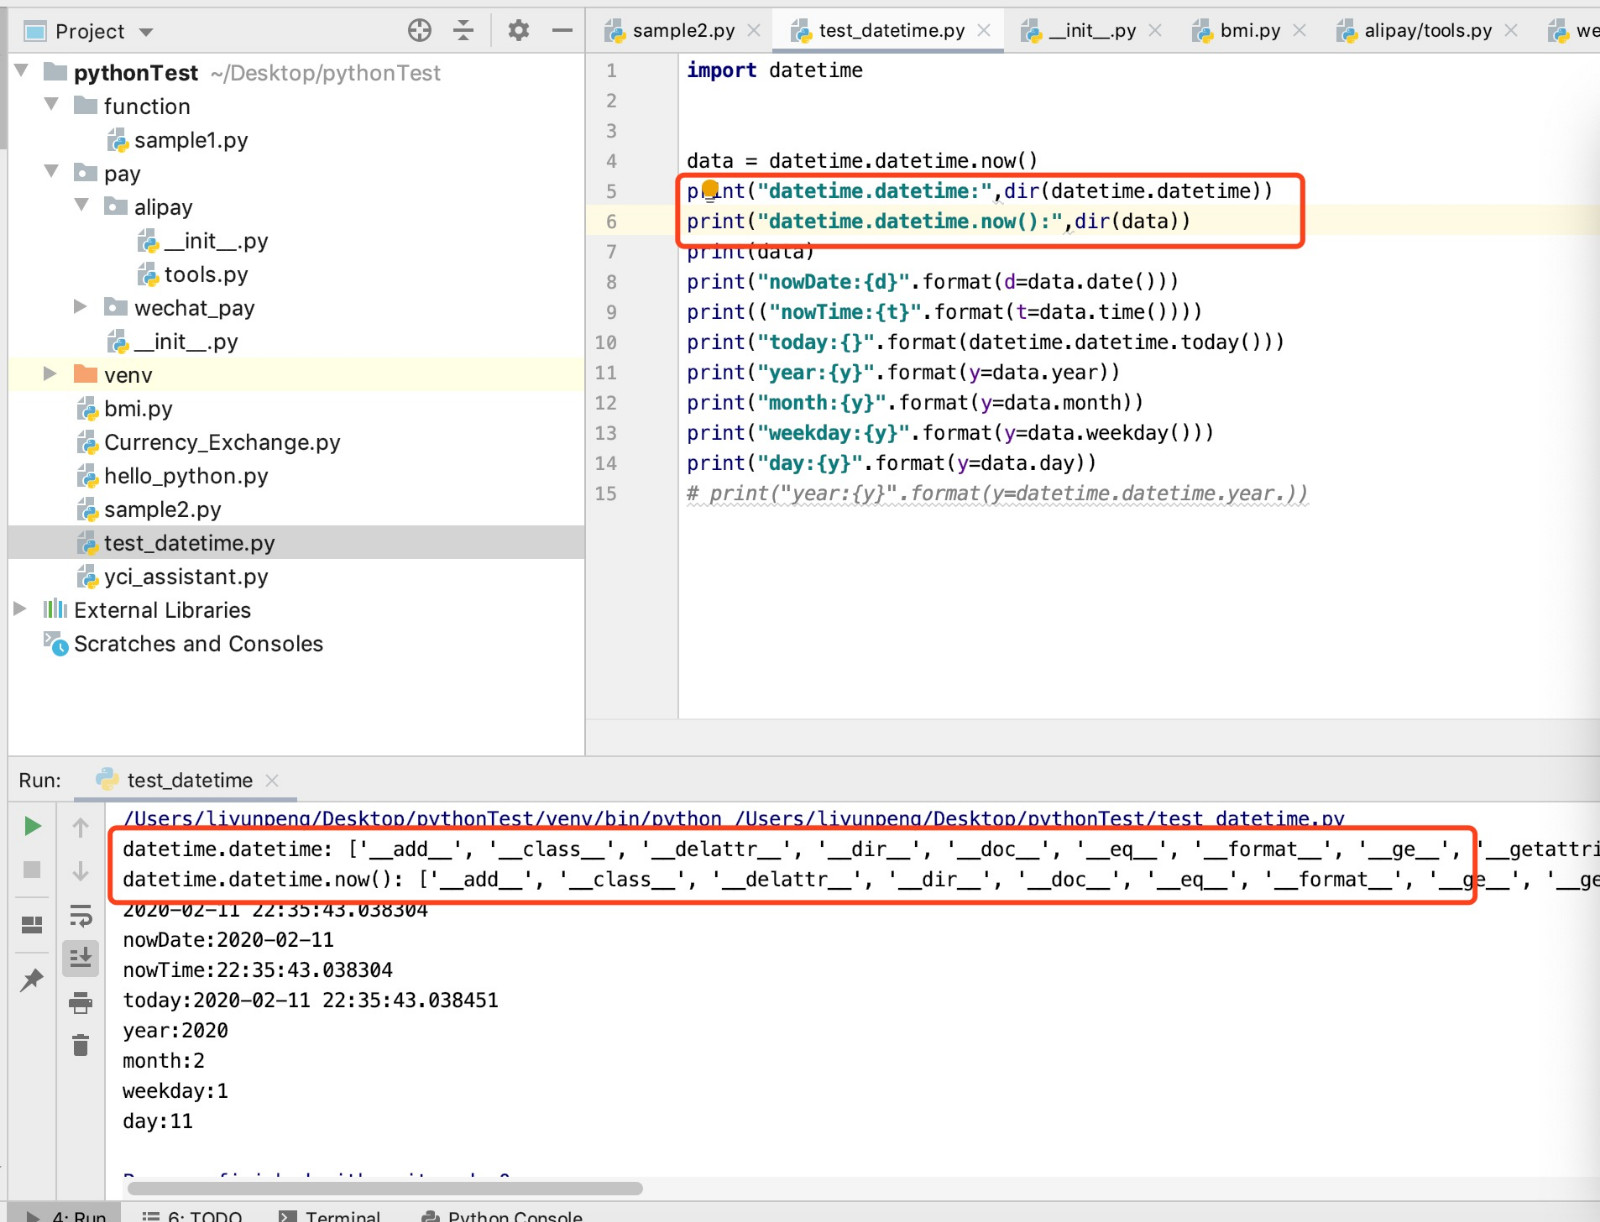Click the Pin Tab icon
1600x1222 pixels.
pos(32,980)
